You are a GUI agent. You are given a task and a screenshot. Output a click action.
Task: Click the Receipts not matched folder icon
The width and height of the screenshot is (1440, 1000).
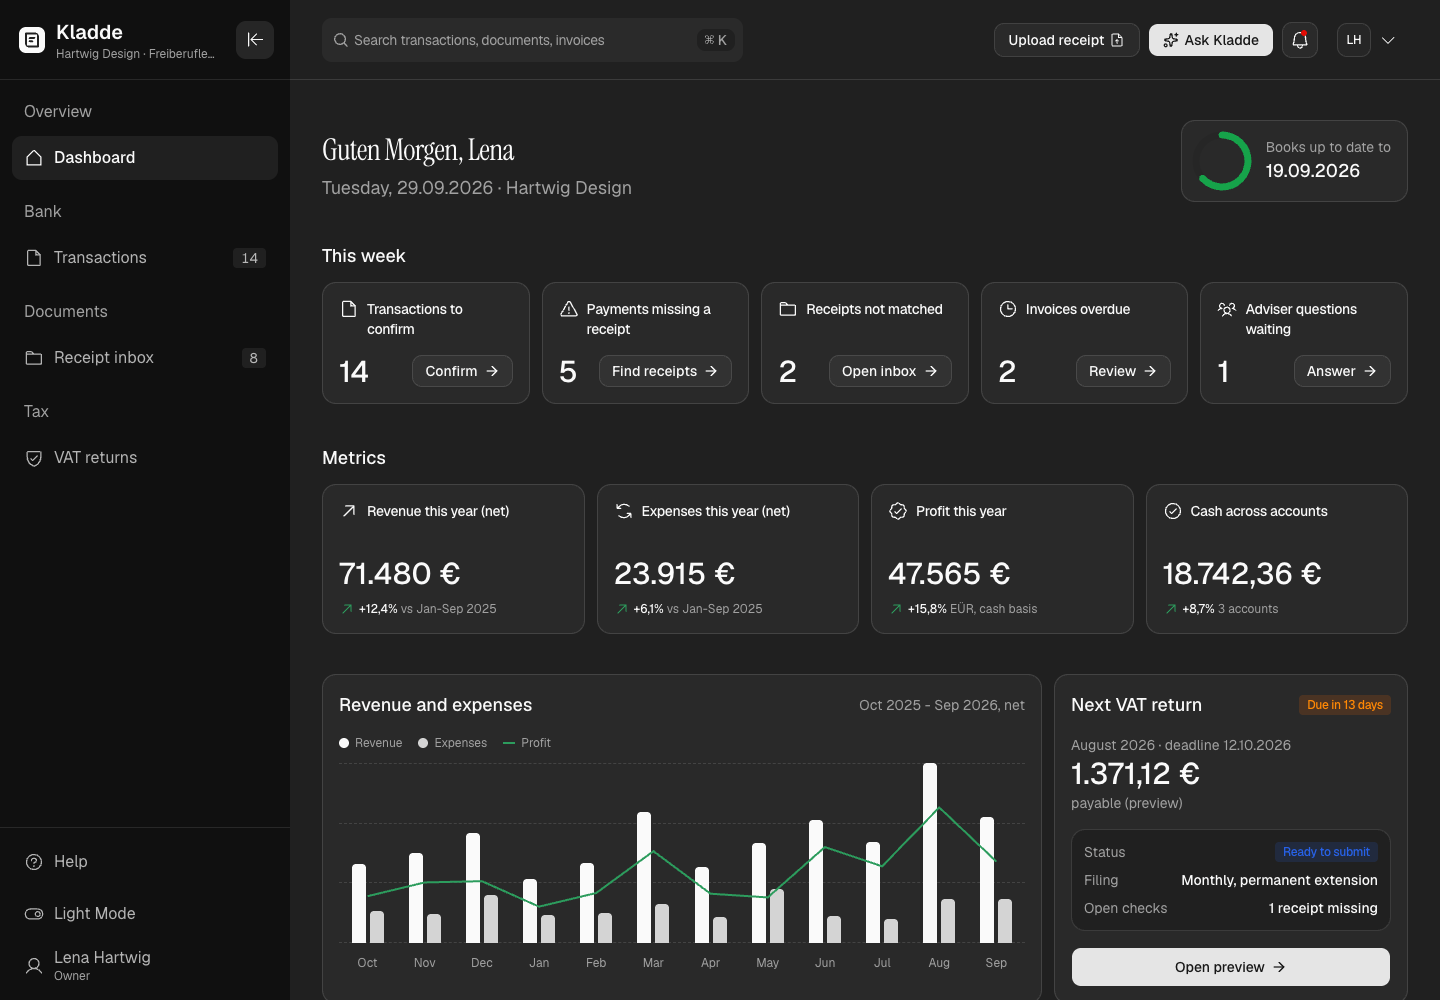(788, 309)
